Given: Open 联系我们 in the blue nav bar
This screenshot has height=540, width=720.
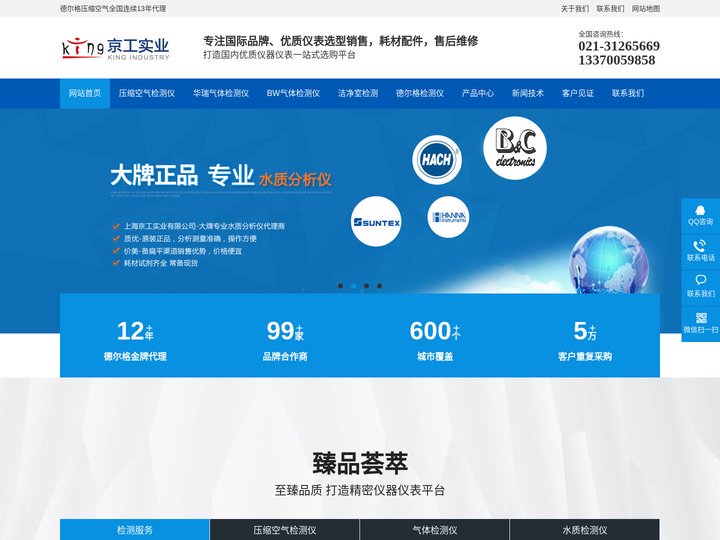Looking at the screenshot, I should pyautogui.click(x=628, y=93).
